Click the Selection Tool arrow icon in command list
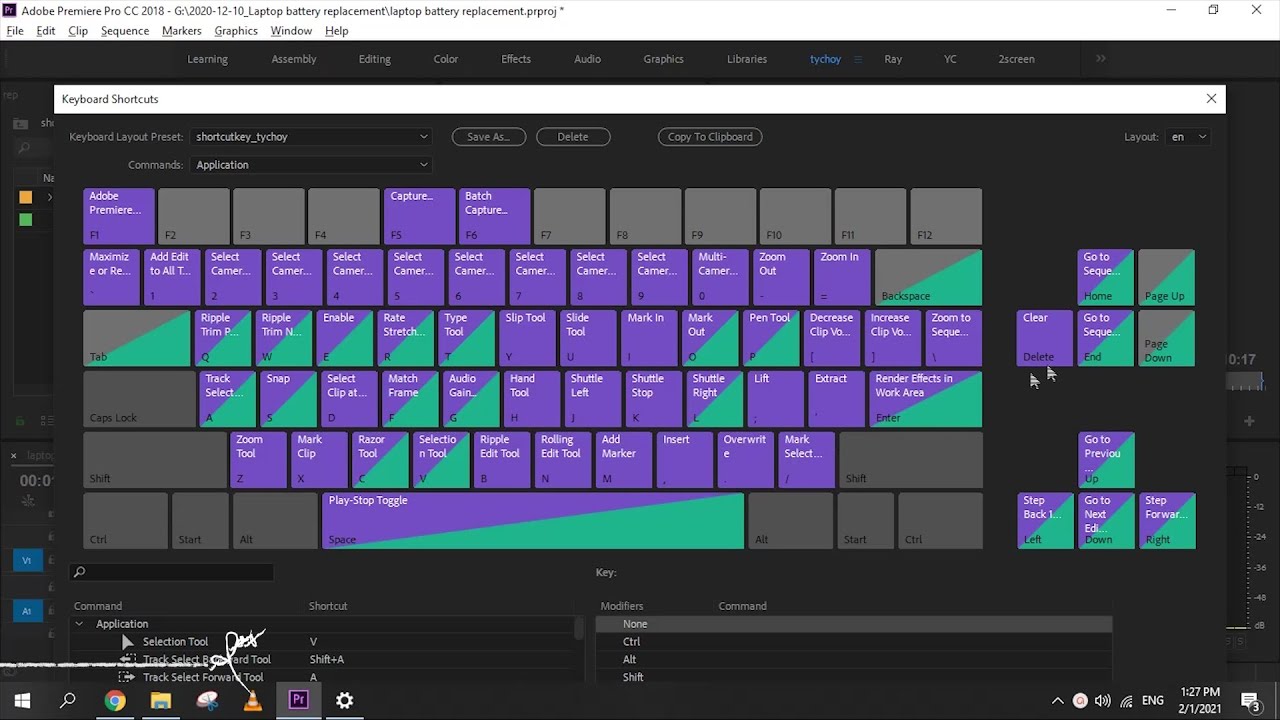The height and width of the screenshot is (720, 1280). (128, 642)
